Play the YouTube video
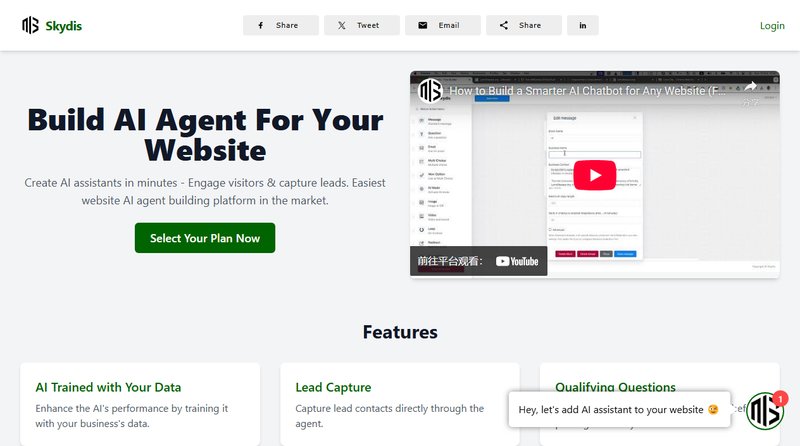 595,175
